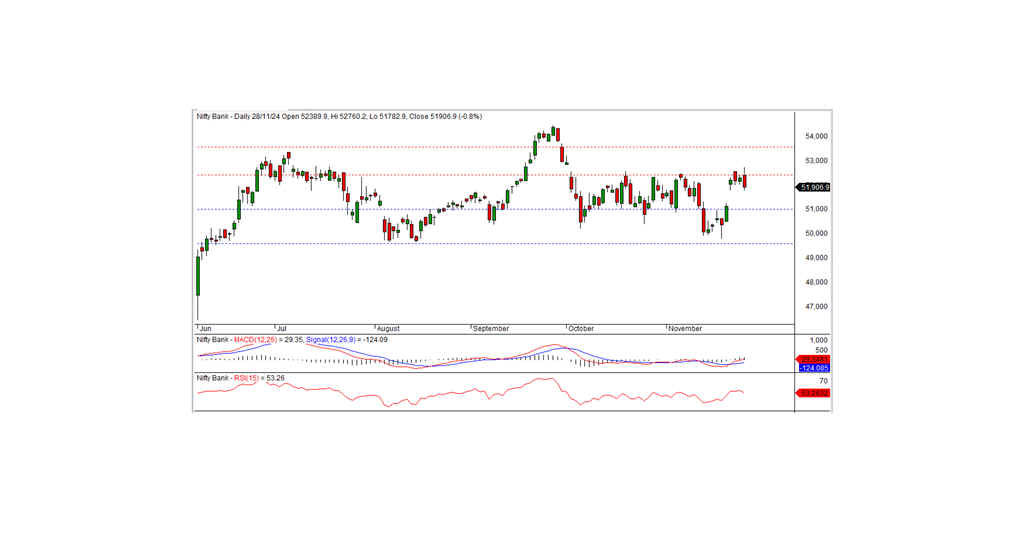Click the Jun month label on time axis
Screen dimensions: 1017x542
click(205, 329)
